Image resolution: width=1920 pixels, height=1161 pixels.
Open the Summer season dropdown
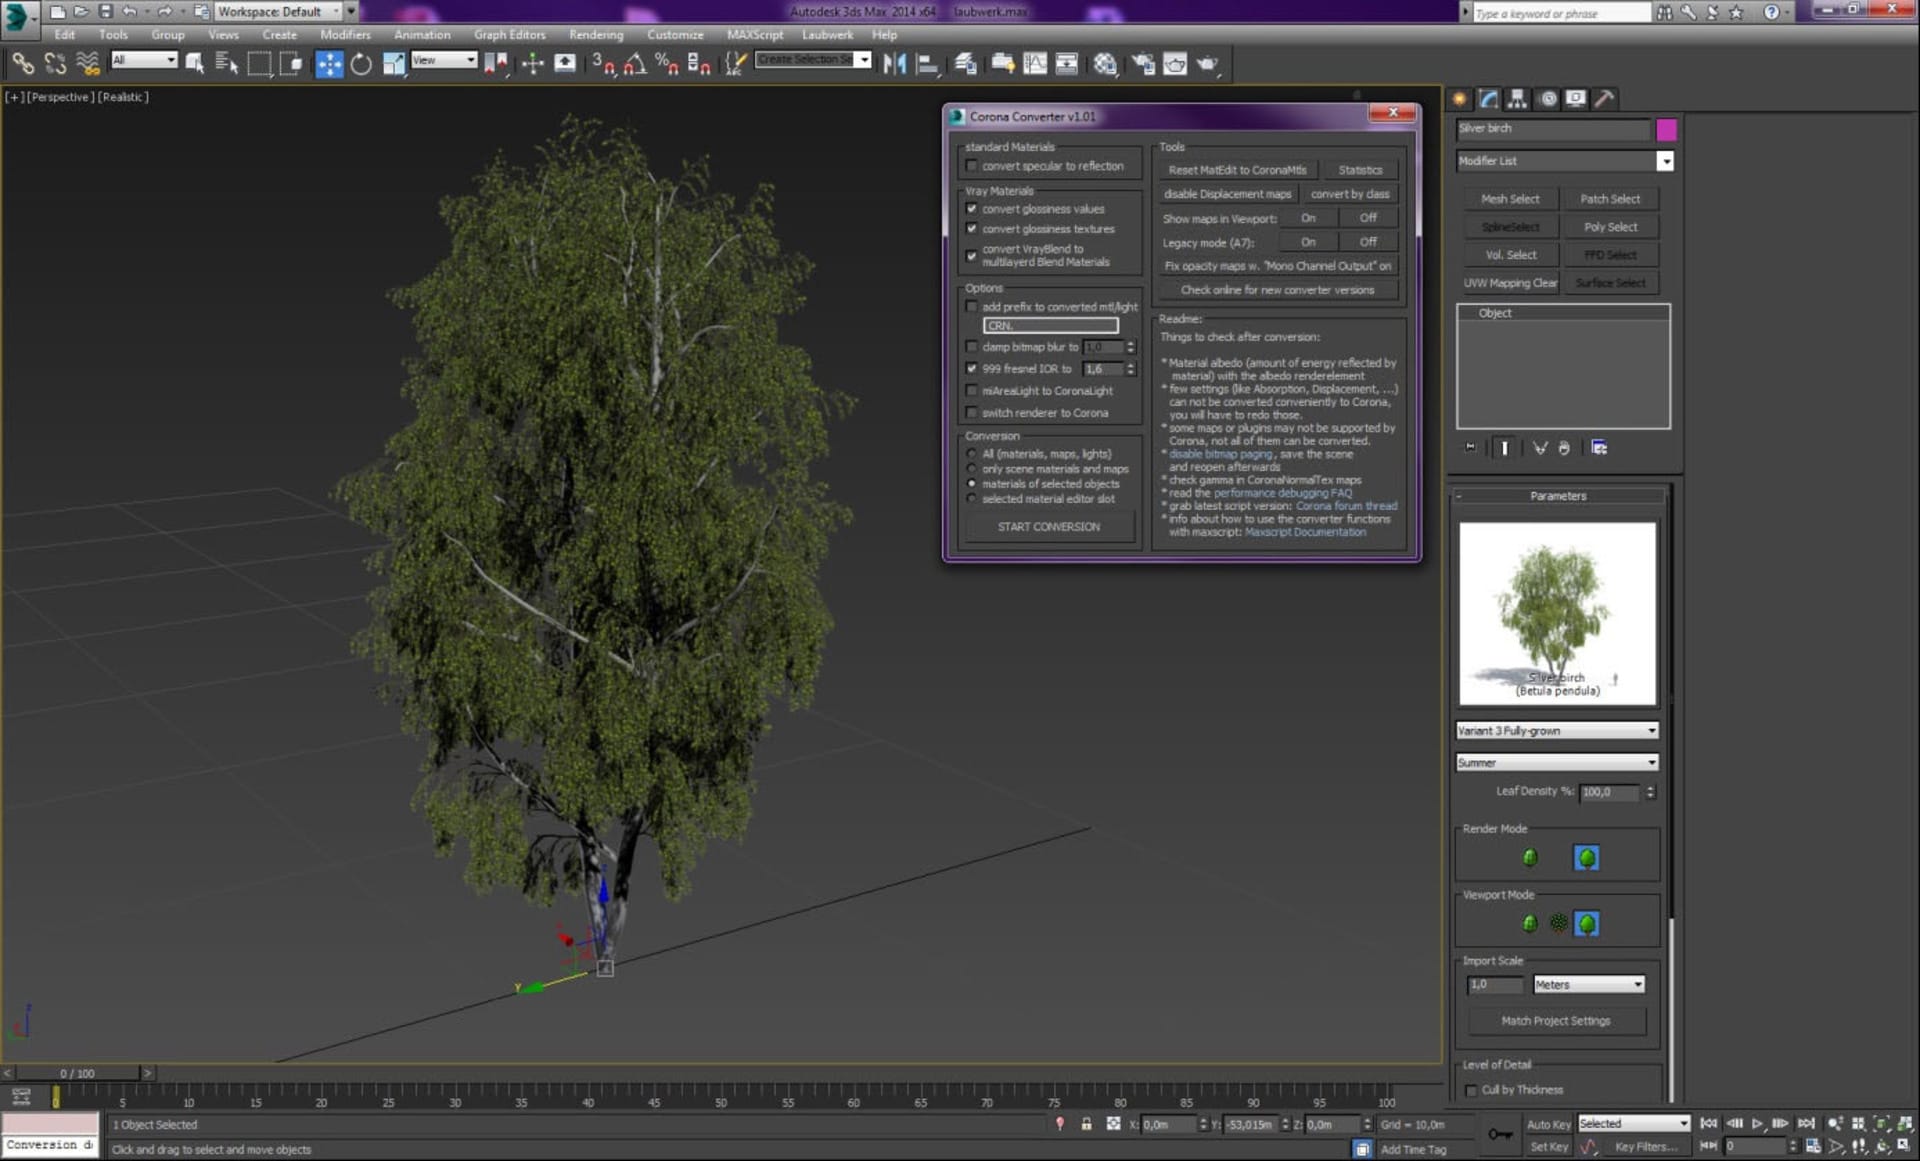click(x=1557, y=763)
